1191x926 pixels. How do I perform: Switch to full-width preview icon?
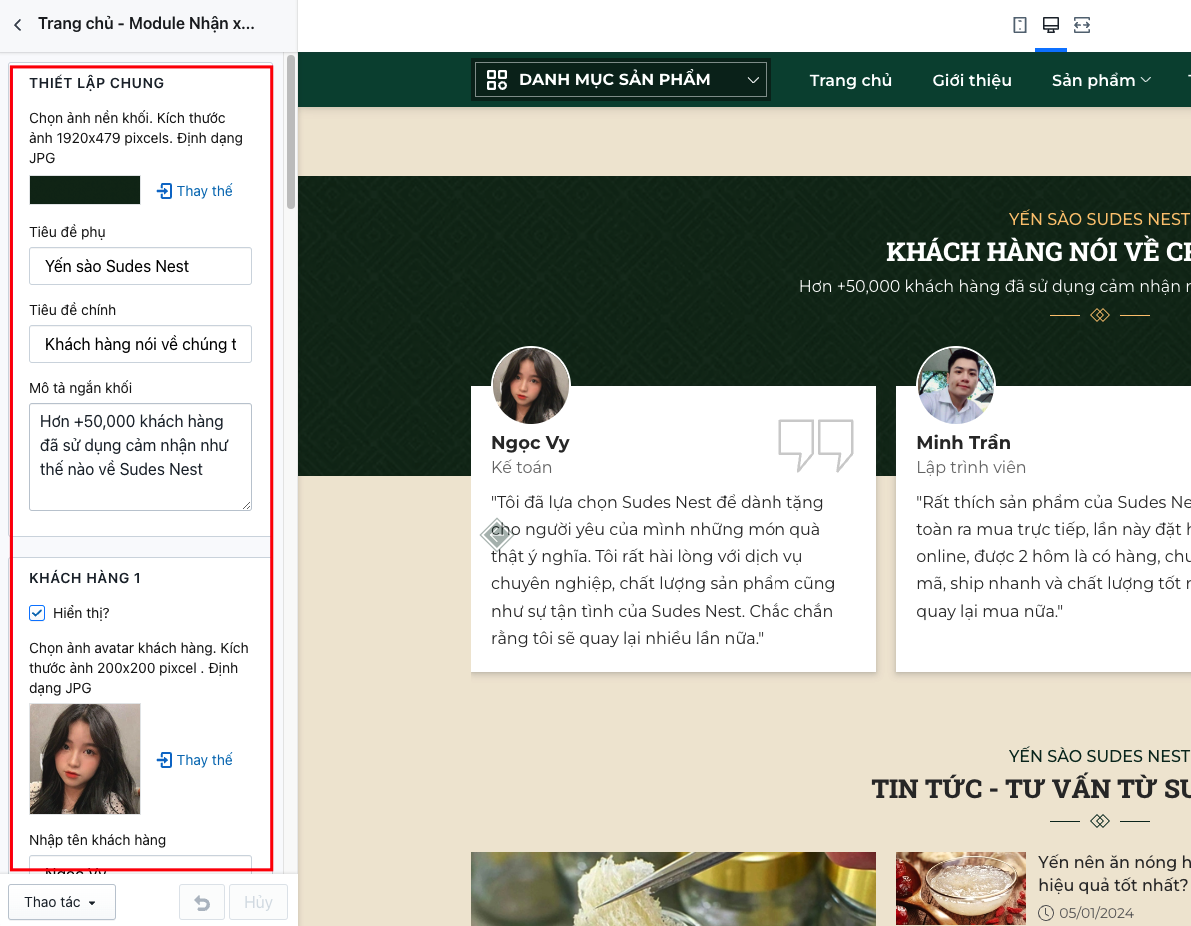(1082, 25)
